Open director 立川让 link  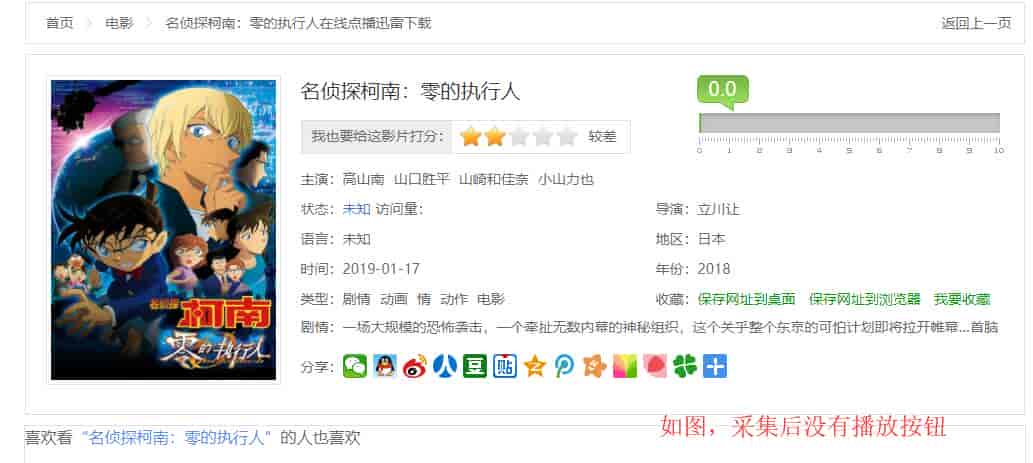coord(719,209)
